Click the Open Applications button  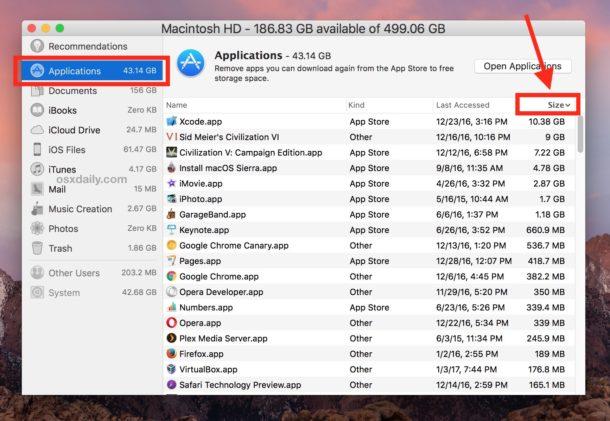pyautogui.click(x=522, y=66)
